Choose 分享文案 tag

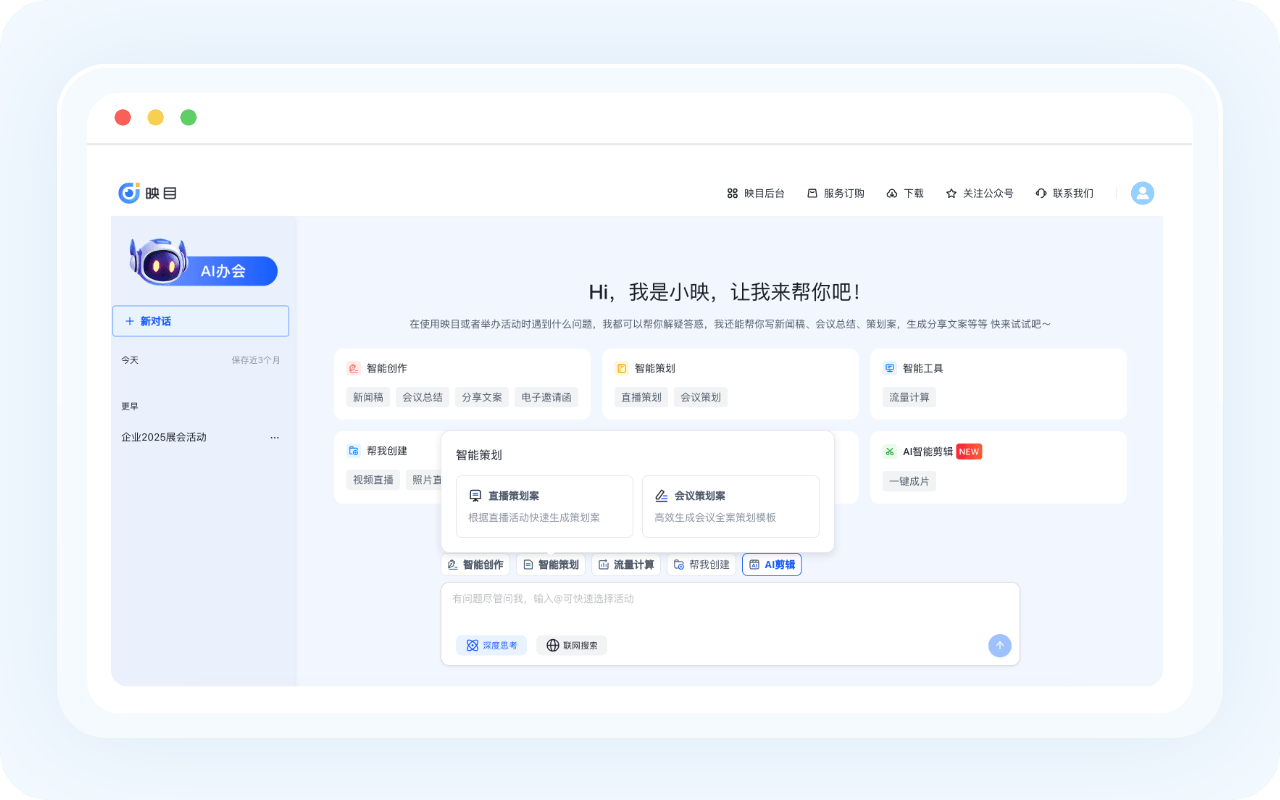point(482,397)
